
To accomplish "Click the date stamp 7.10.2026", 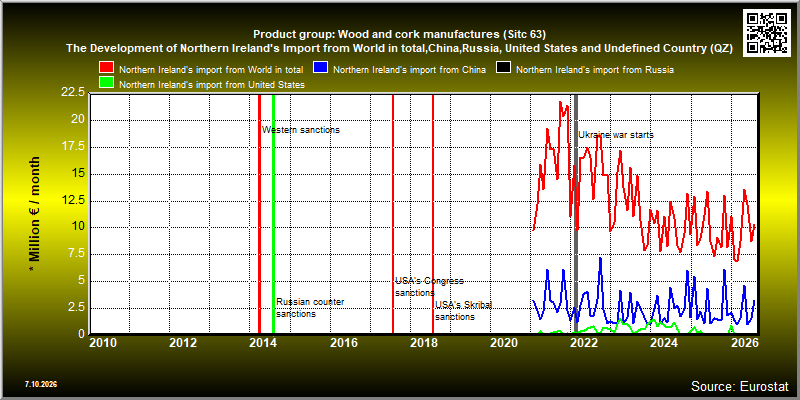I will click(x=41, y=384).
